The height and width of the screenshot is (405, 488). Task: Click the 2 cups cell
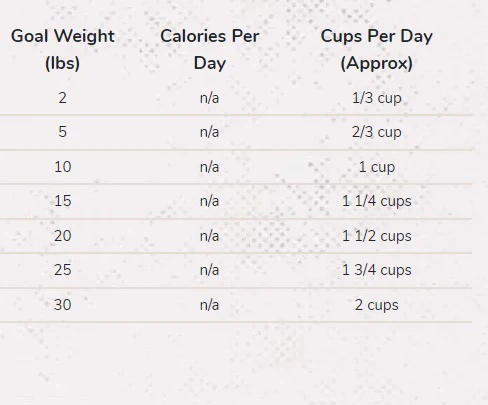click(377, 305)
